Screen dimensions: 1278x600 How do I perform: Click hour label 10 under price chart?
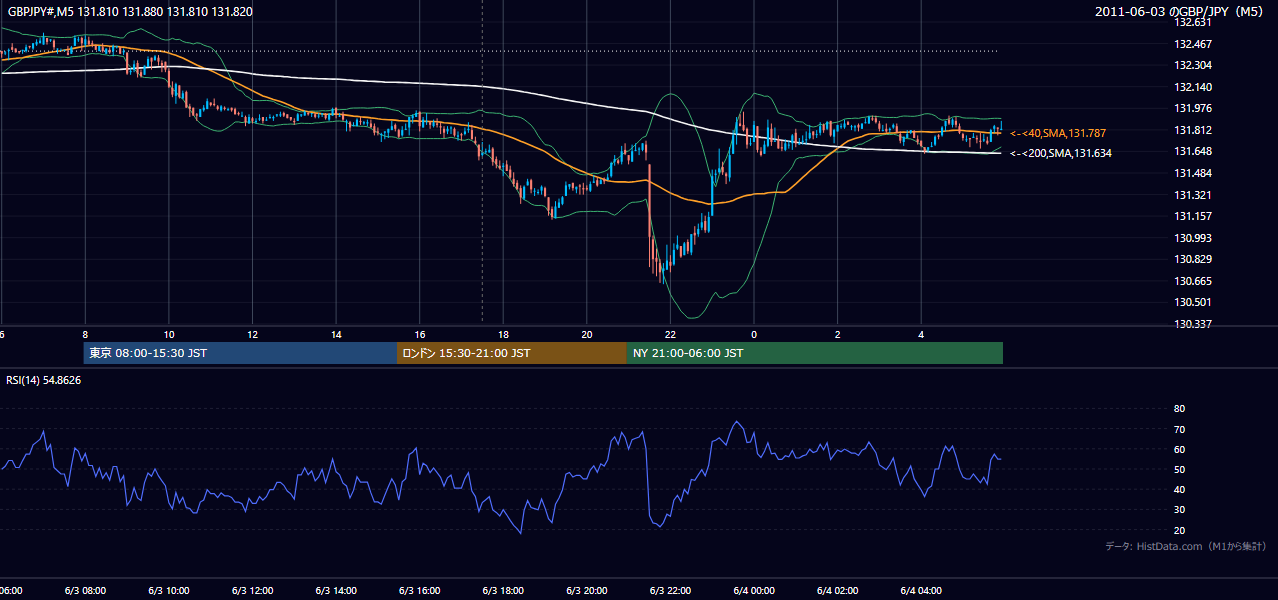[169, 335]
